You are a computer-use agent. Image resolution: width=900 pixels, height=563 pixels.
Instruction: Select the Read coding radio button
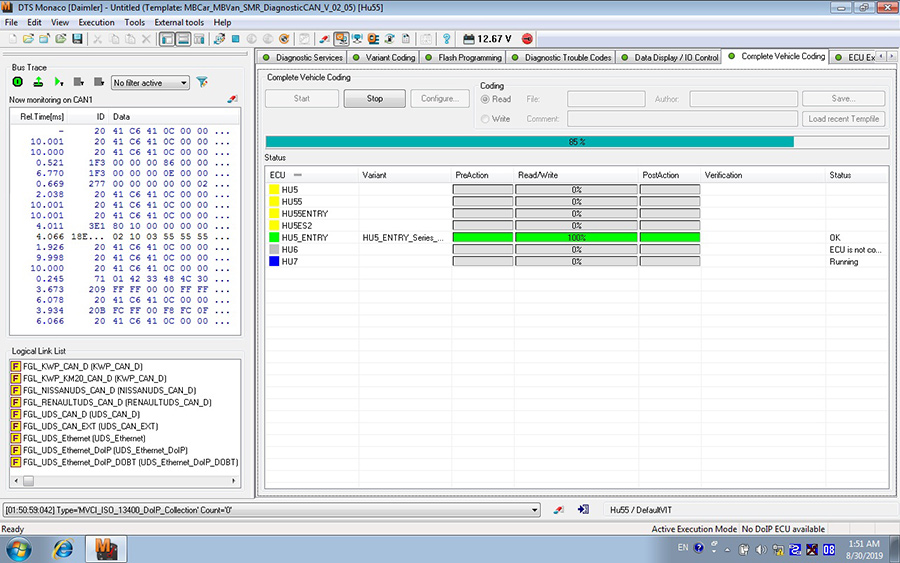[x=486, y=99]
